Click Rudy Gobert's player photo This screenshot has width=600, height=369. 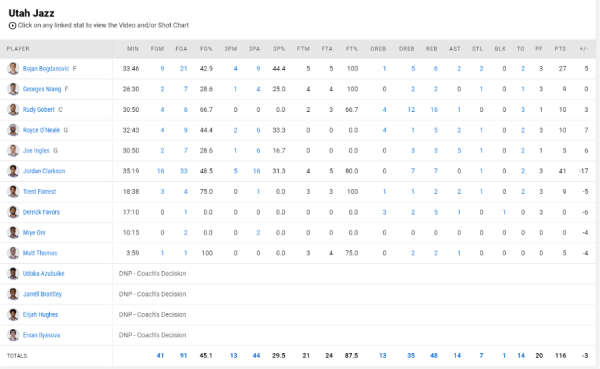(13, 109)
